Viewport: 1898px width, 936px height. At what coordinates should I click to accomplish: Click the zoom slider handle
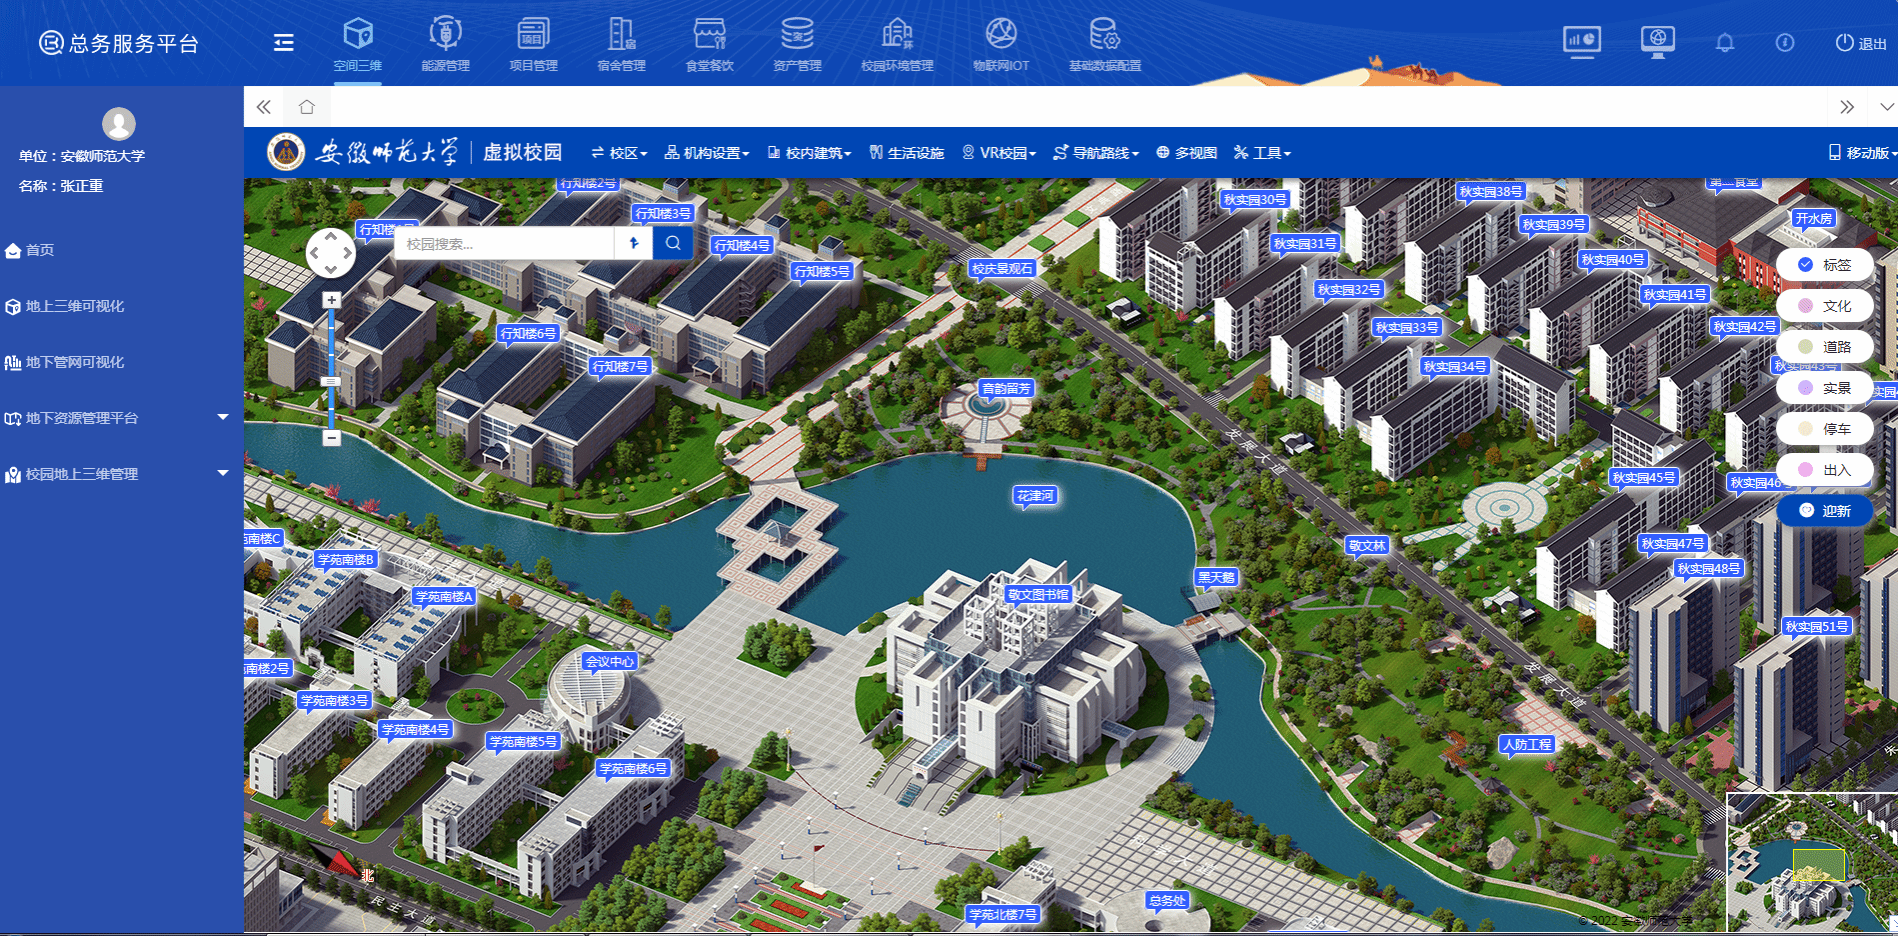[331, 382]
